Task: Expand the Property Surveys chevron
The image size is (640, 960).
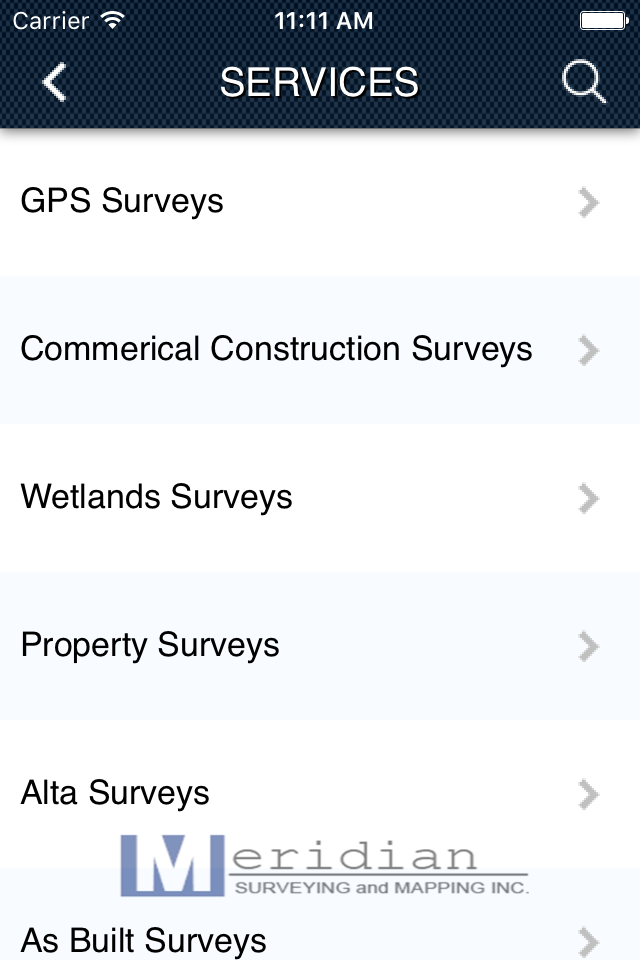Action: [587, 647]
